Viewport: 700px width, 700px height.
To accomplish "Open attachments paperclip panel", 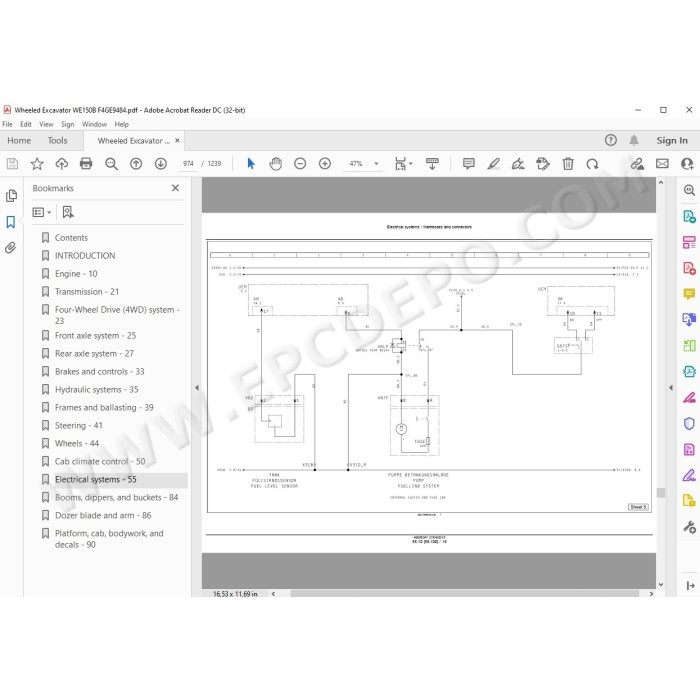I will [x=11, y=247].
